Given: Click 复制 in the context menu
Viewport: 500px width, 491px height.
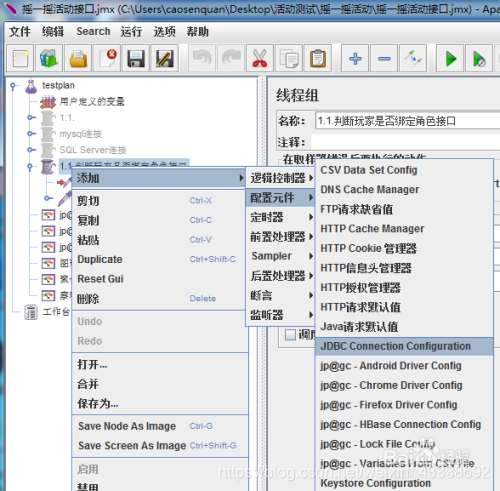Looking at the screenshot, I should pos(159,220).
